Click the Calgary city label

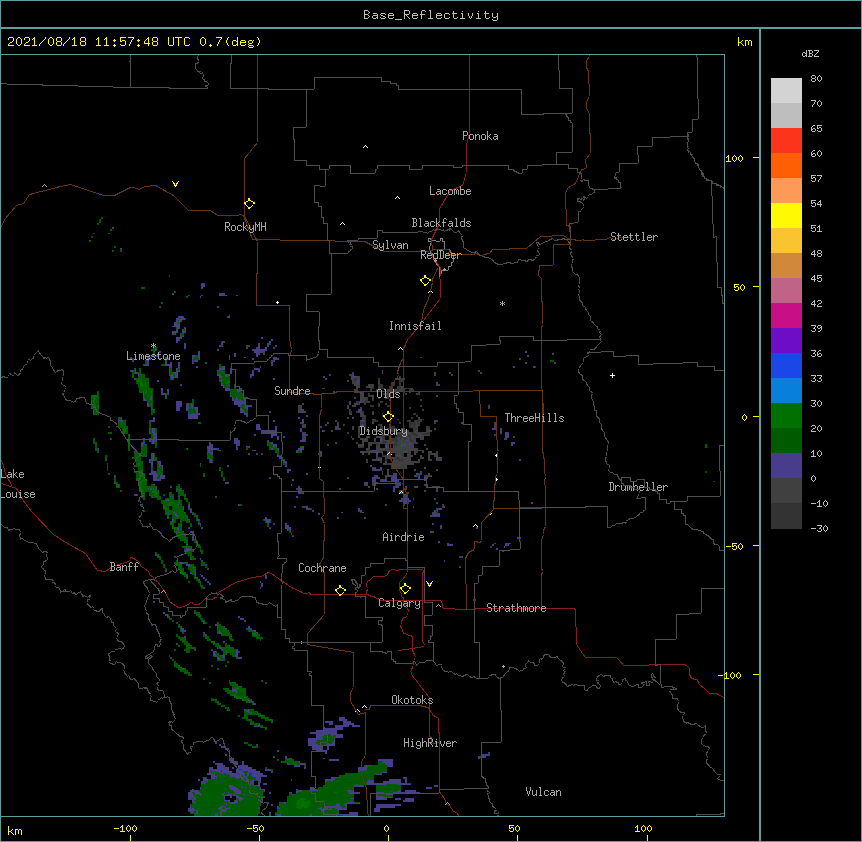pyautogui.click(x=399, y=603)
